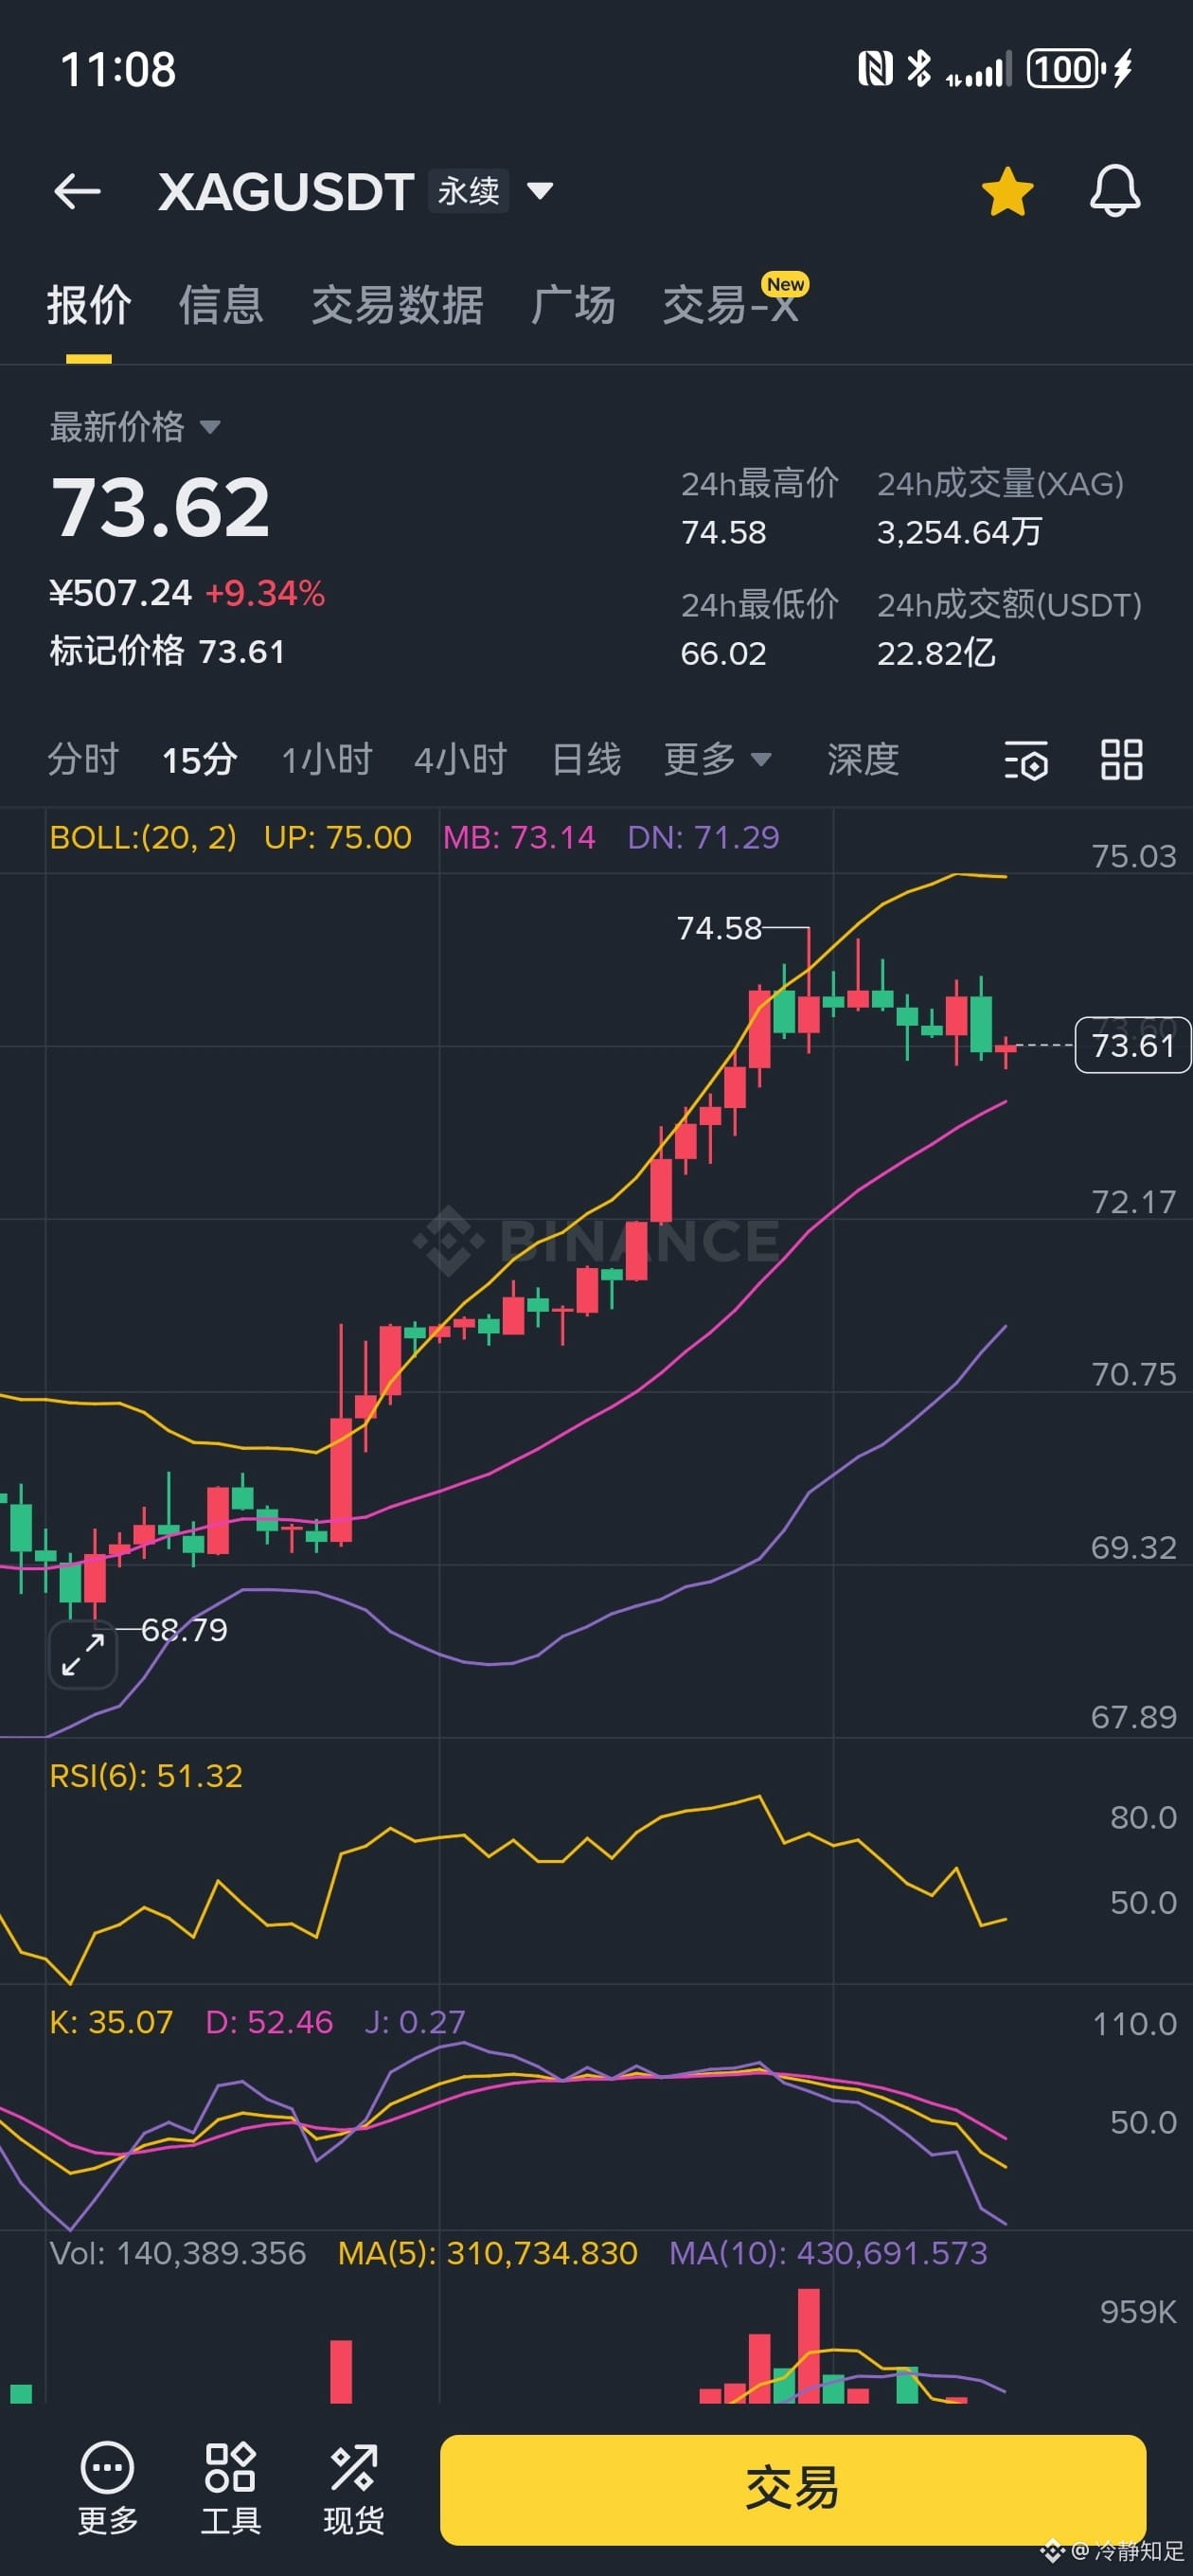Open price alert bell icon
The image size is (1193, 2576).
(1115, 191)
